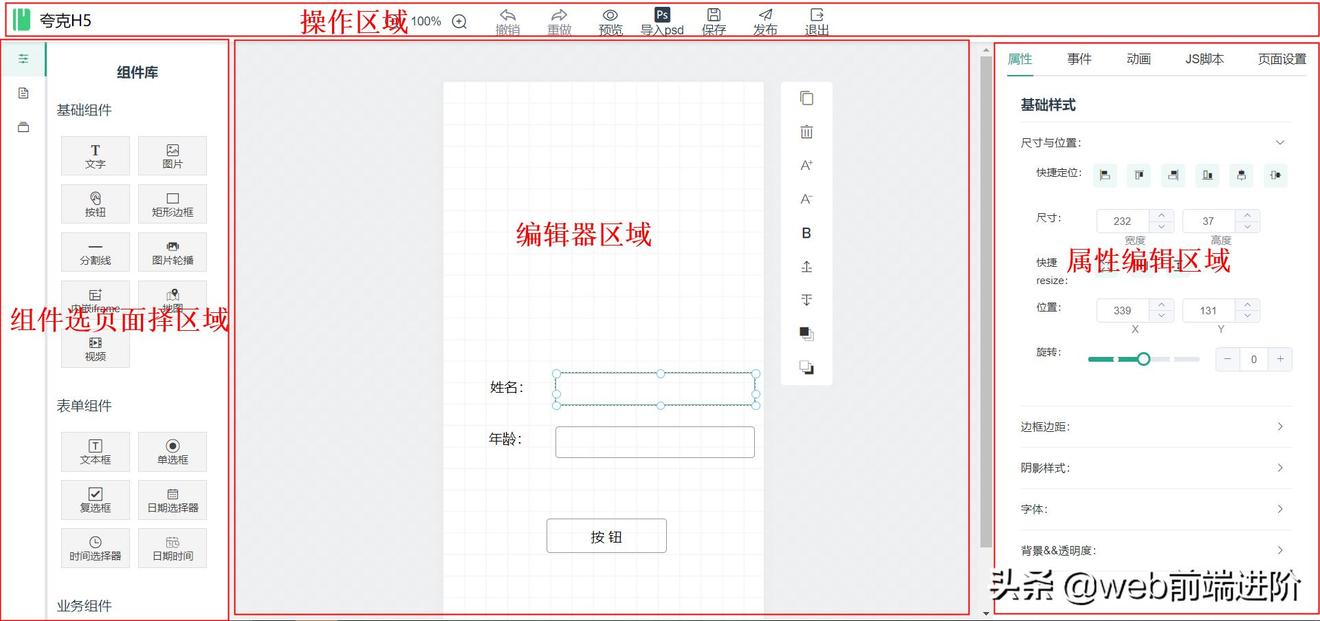The height and width of the screenshot is (621, 1320).
Task: Increase font size with the A+ icon
Action: click(x=807, y=165)
